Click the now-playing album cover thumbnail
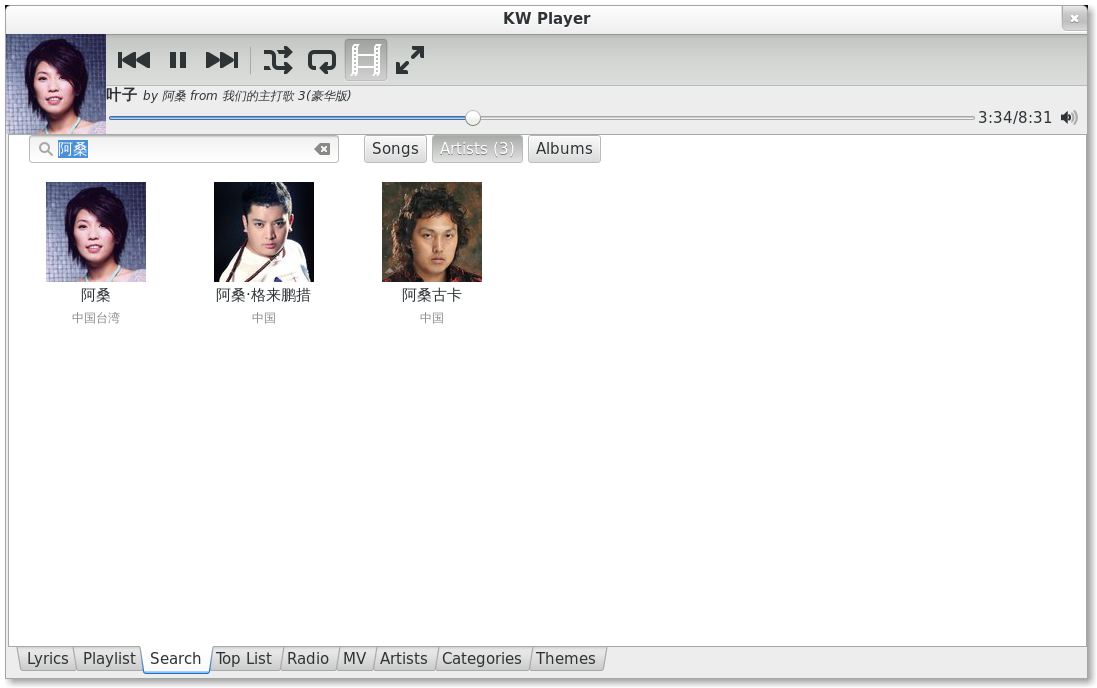This screenshot has width=1097, height=688. tap(56, 84)
